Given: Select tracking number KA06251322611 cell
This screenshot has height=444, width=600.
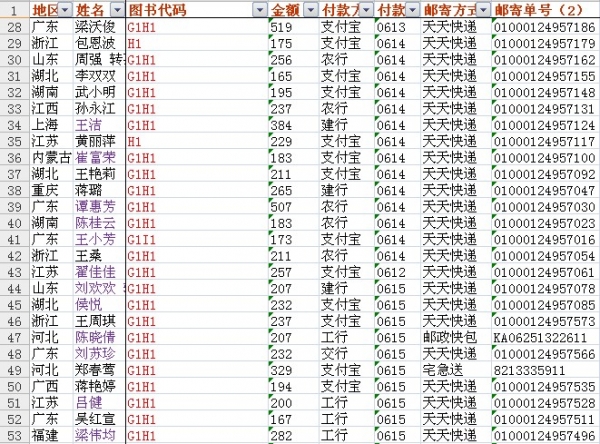Looking at the screenshot, I should (541, 337).
